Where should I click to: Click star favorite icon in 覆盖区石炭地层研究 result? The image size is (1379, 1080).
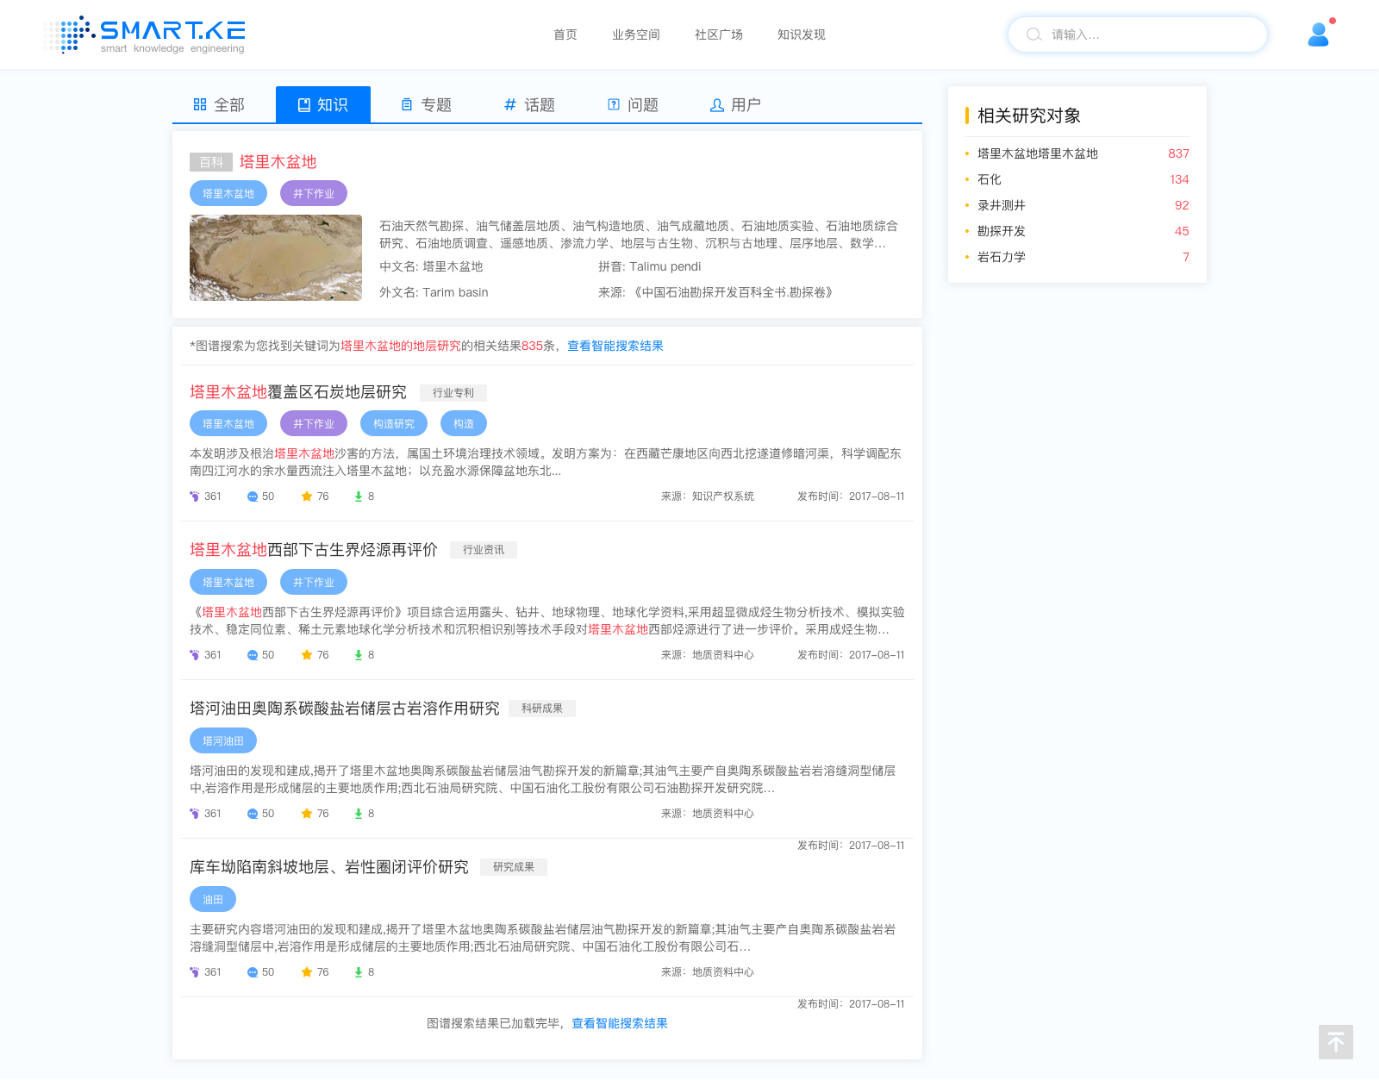(x=307, y=497)
